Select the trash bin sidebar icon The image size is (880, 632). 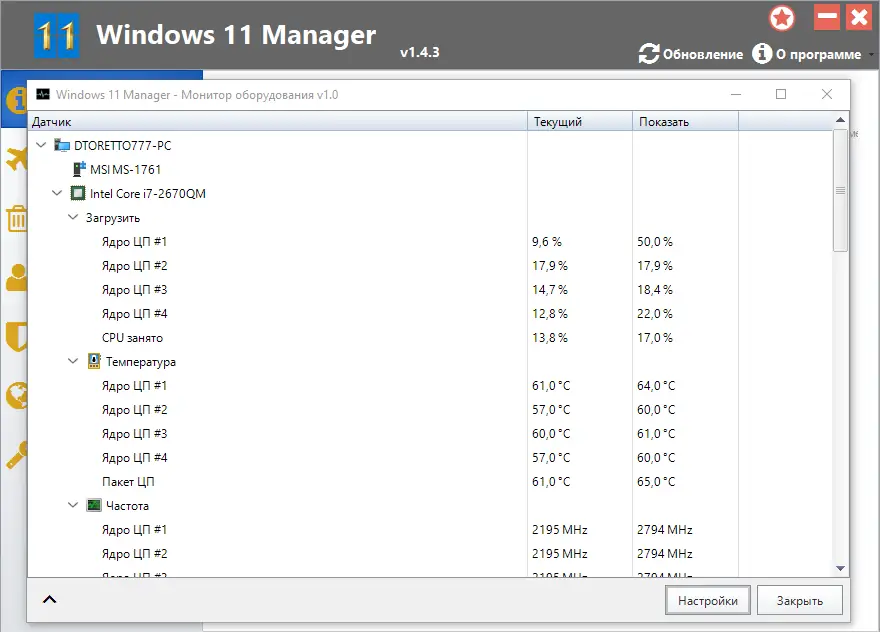14,218
